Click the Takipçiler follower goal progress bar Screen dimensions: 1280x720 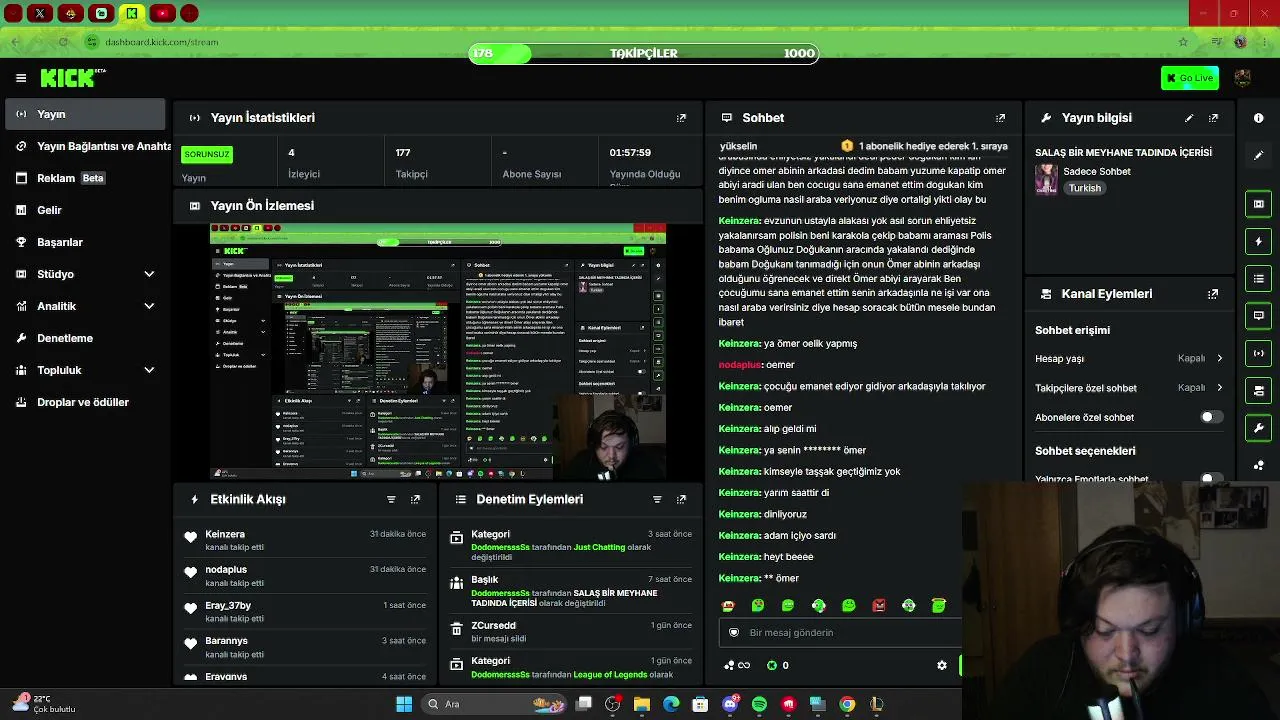(644, 53)
